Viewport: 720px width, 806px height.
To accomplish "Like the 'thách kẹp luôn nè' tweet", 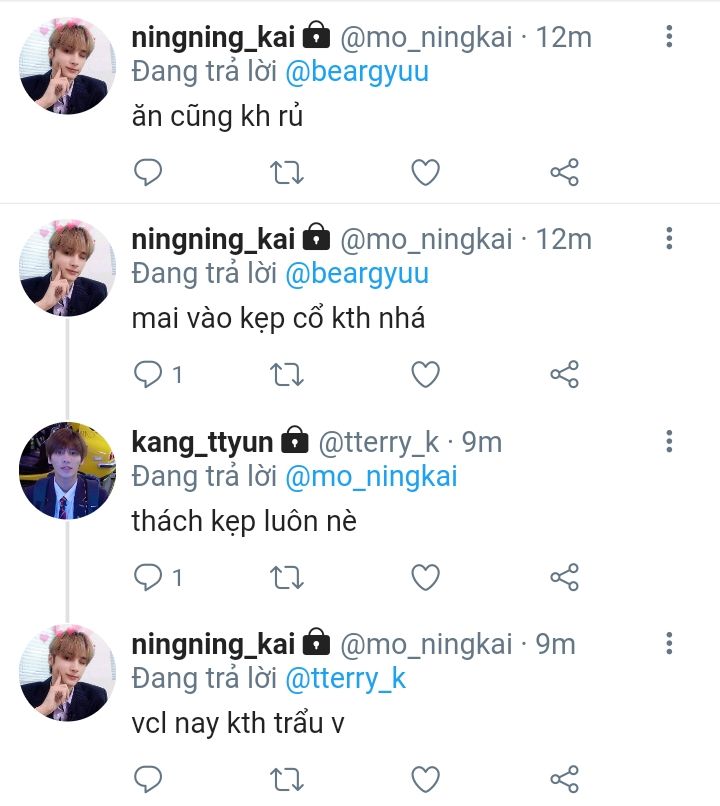I will pos(426,577).
